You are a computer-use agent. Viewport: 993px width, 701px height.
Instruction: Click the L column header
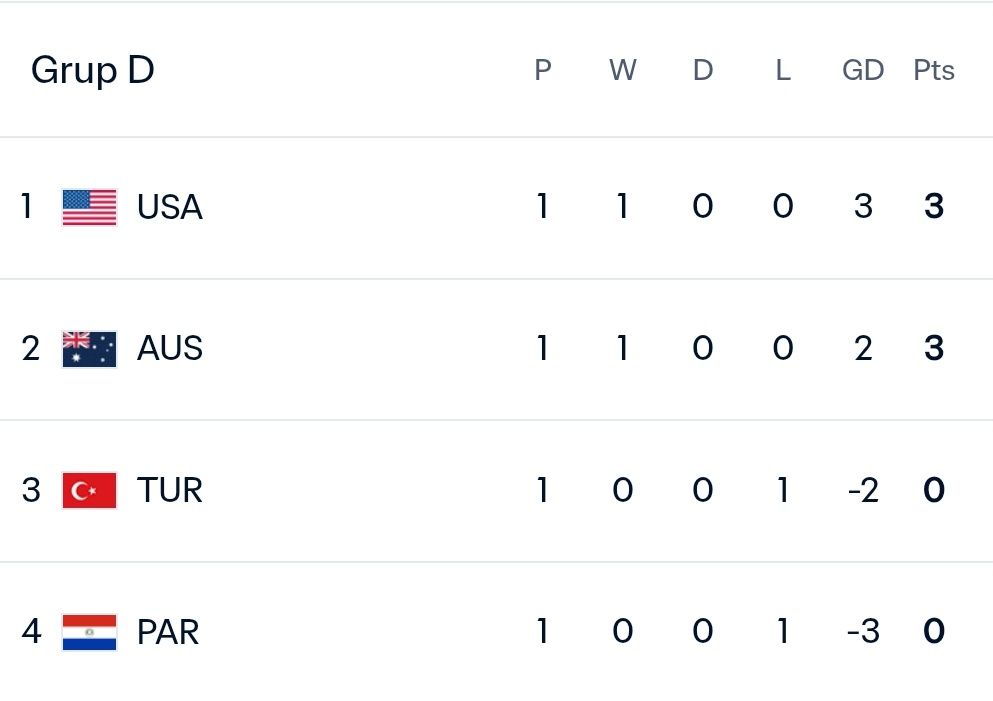pos(783,70)
